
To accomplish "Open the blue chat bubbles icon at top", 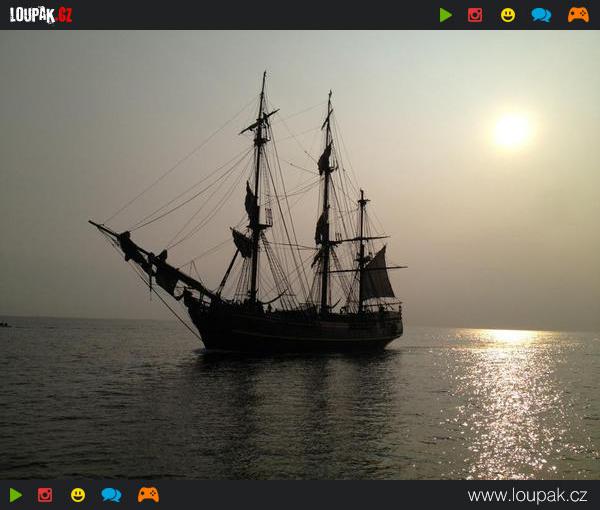I will tap(541, 15).
